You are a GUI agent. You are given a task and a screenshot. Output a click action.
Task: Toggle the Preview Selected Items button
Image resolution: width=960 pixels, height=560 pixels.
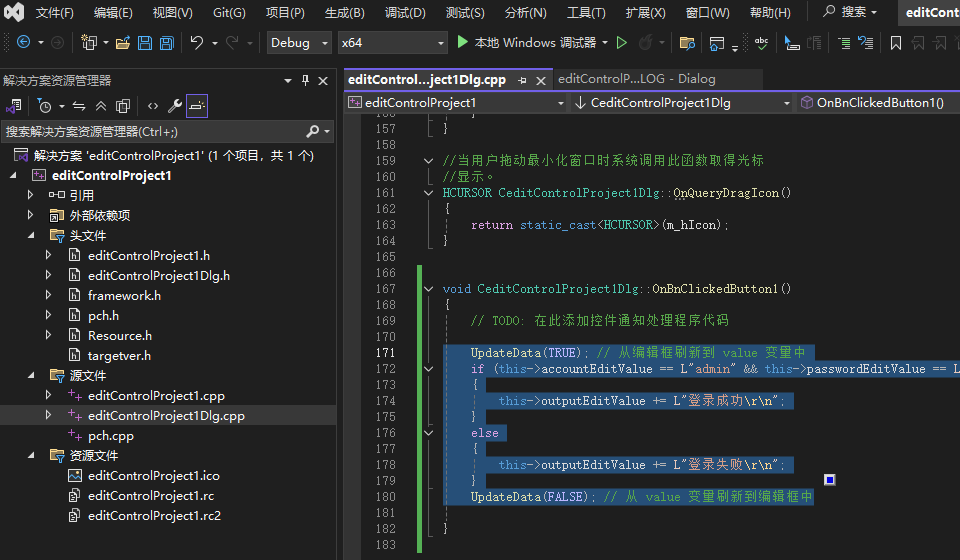[197, 106]
